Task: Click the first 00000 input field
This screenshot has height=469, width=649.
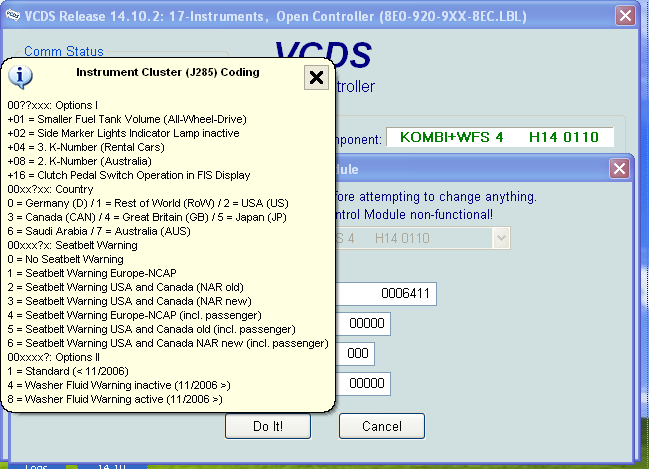Action: pos(363,323)
